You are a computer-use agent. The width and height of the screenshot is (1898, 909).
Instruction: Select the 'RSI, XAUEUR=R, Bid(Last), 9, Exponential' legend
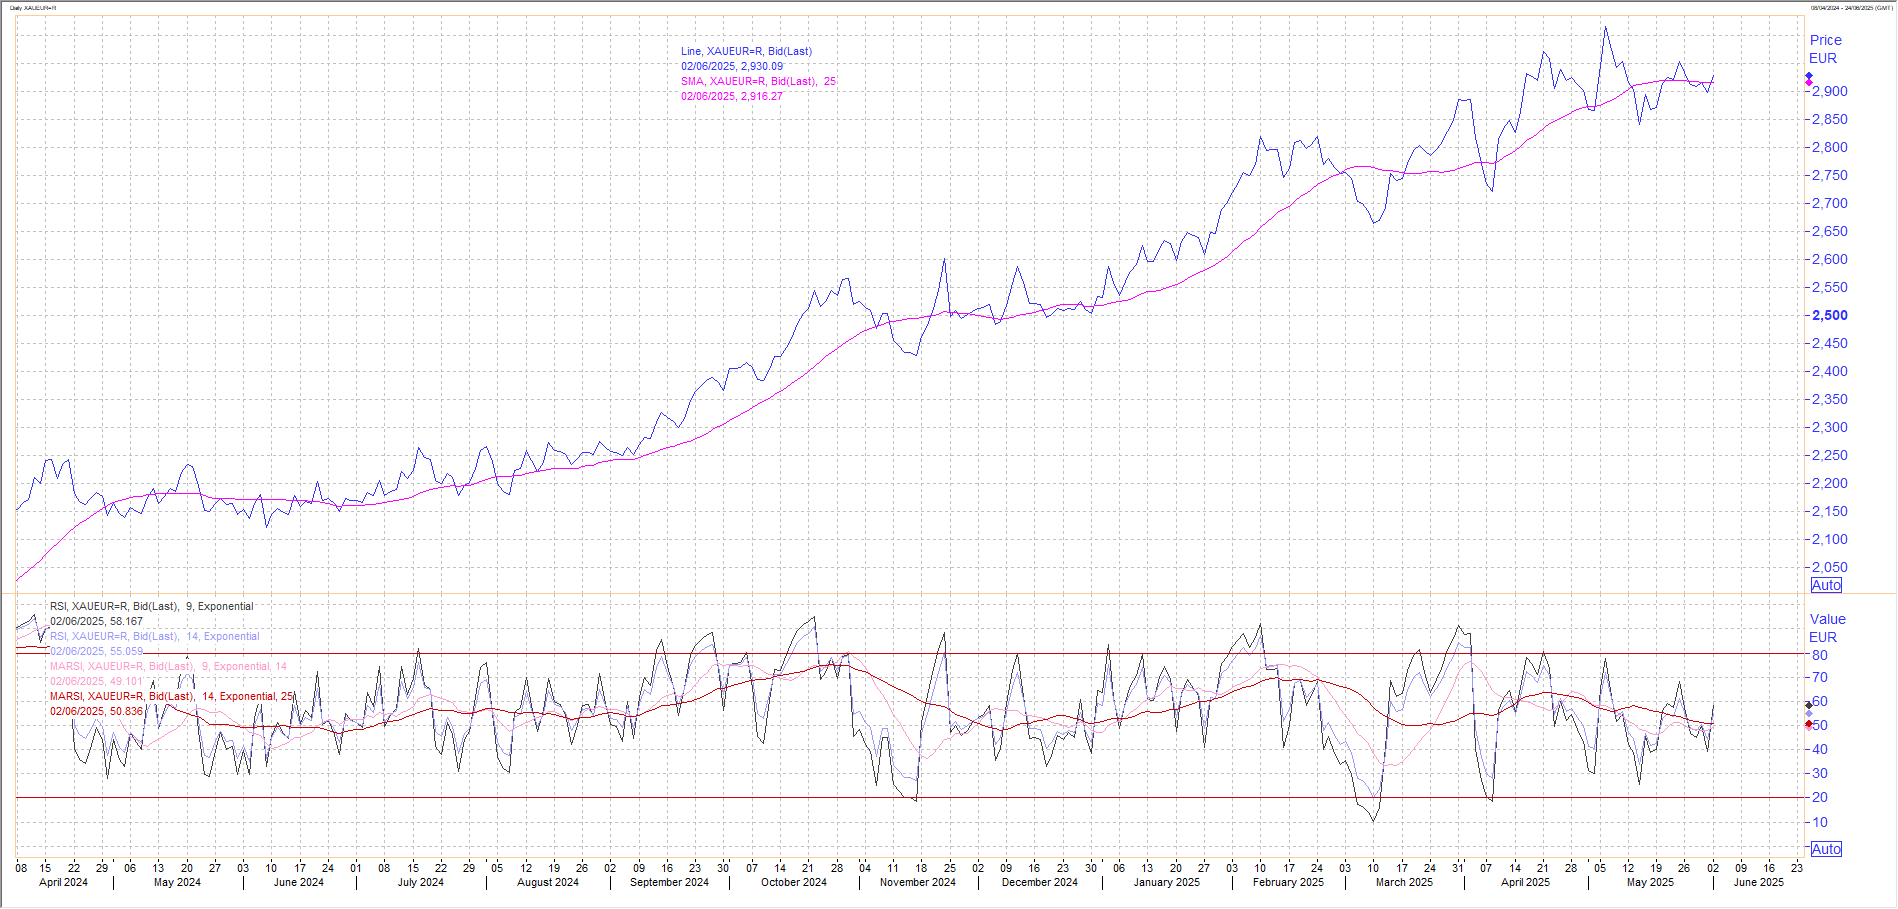[x=152, y=606]
